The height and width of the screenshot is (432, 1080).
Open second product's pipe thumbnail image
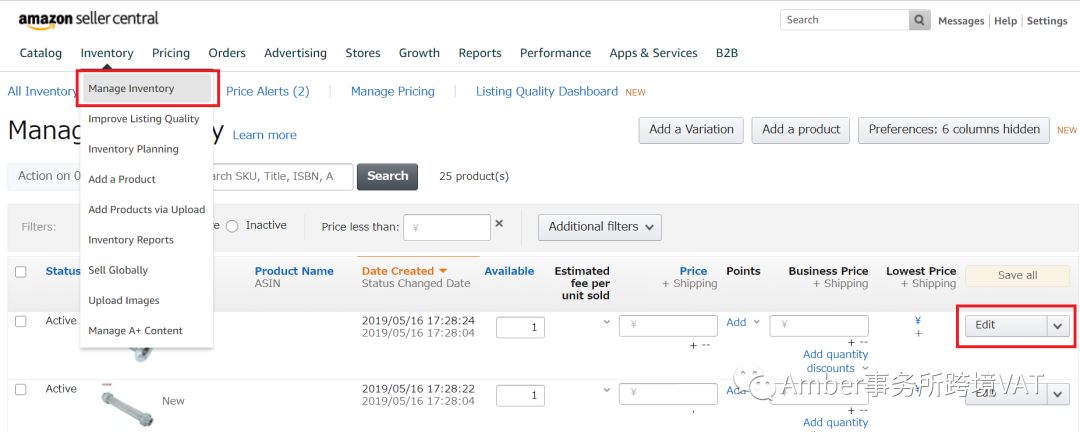click(128, 404)
